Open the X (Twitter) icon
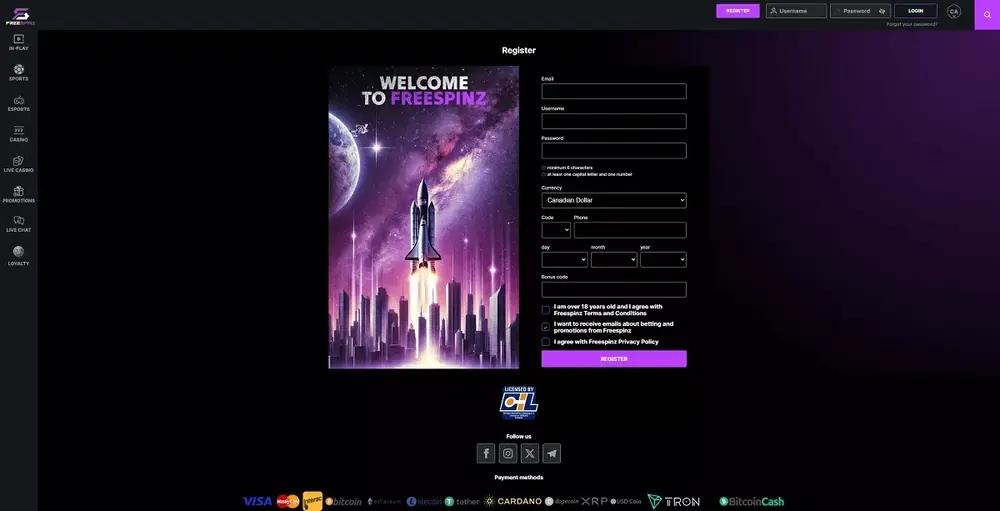Image resolution: width=1000 pixels, height=511 pixels. point(530,454)
